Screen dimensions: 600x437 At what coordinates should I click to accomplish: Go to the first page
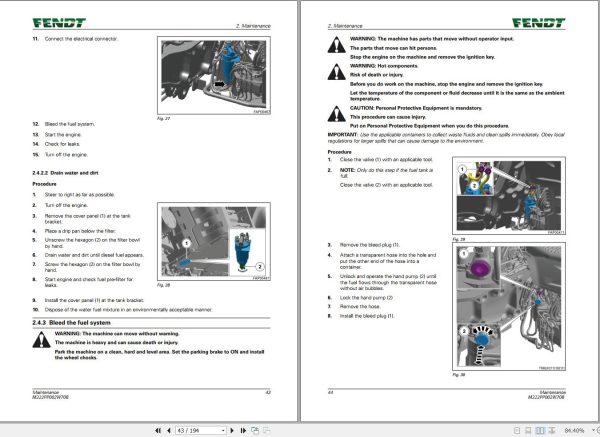coord(158,430)
